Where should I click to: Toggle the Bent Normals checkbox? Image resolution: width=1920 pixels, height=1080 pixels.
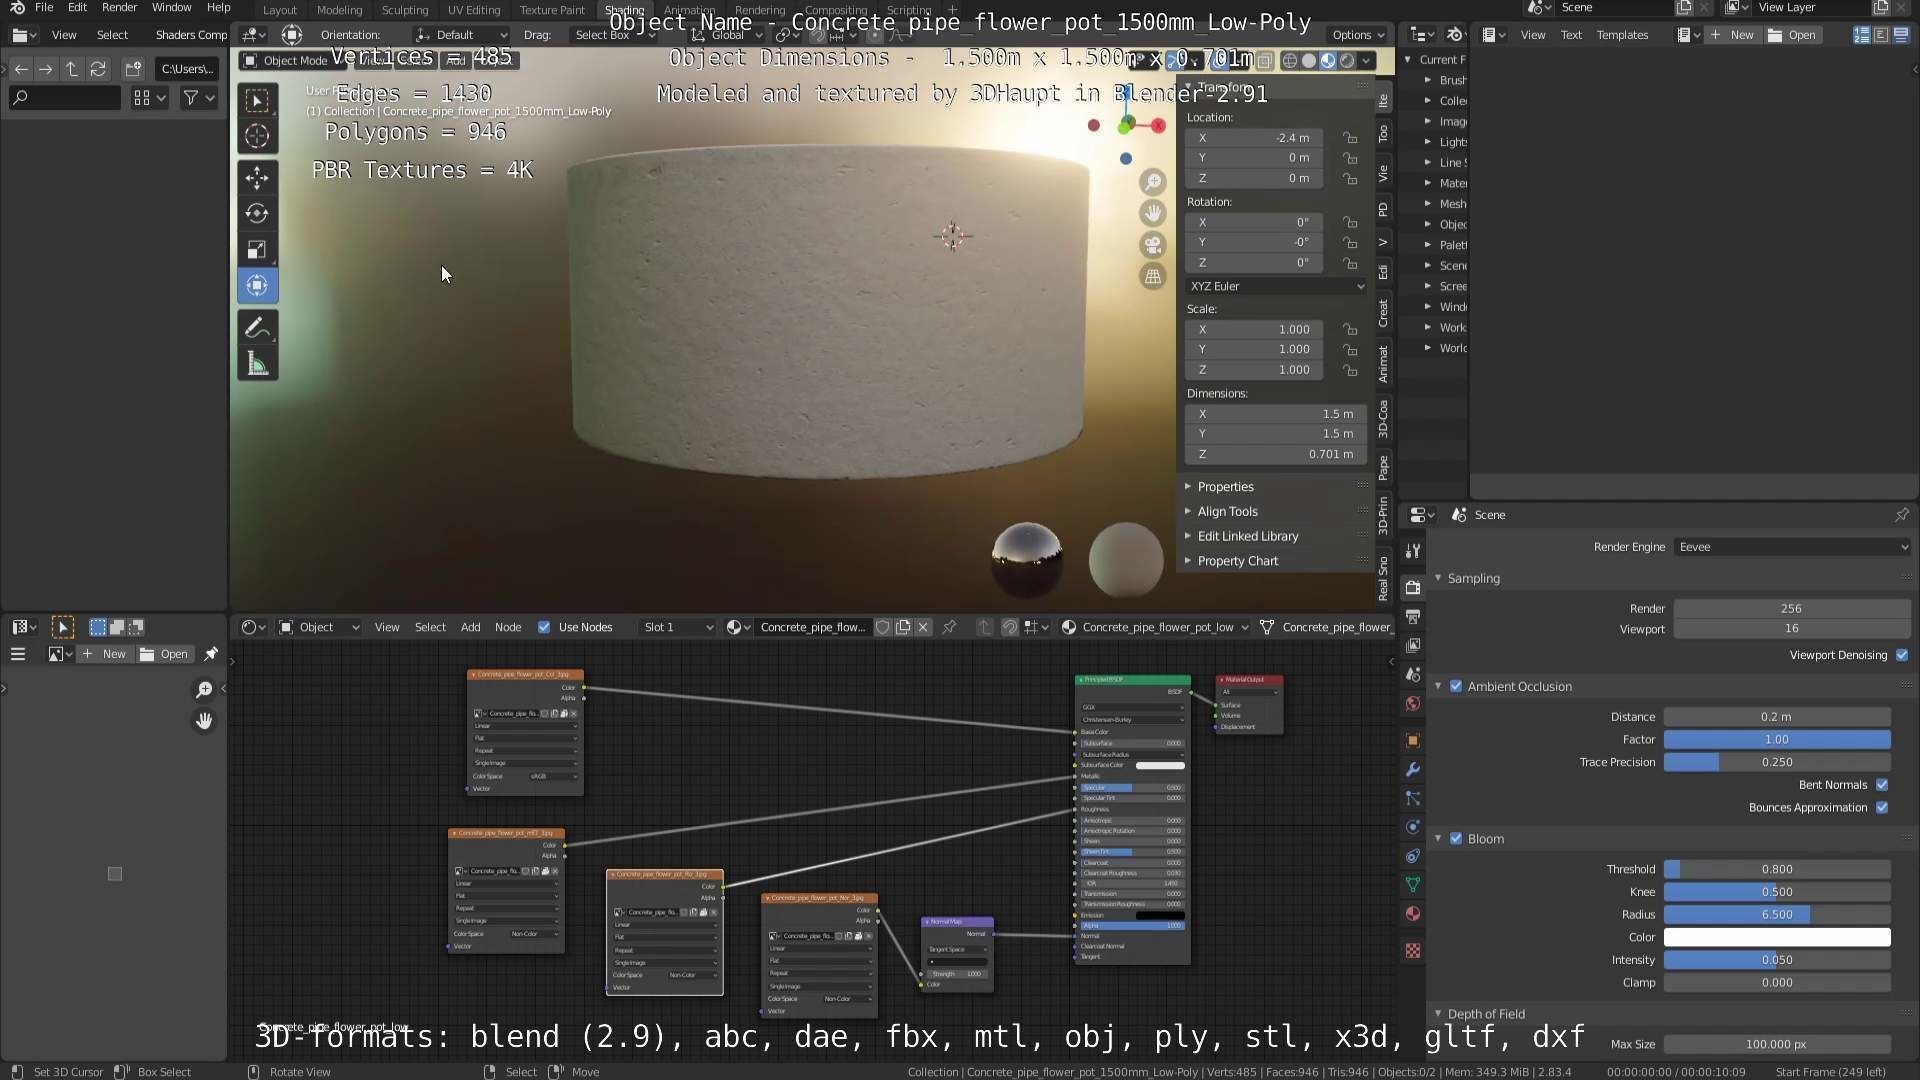[1882, 785]
